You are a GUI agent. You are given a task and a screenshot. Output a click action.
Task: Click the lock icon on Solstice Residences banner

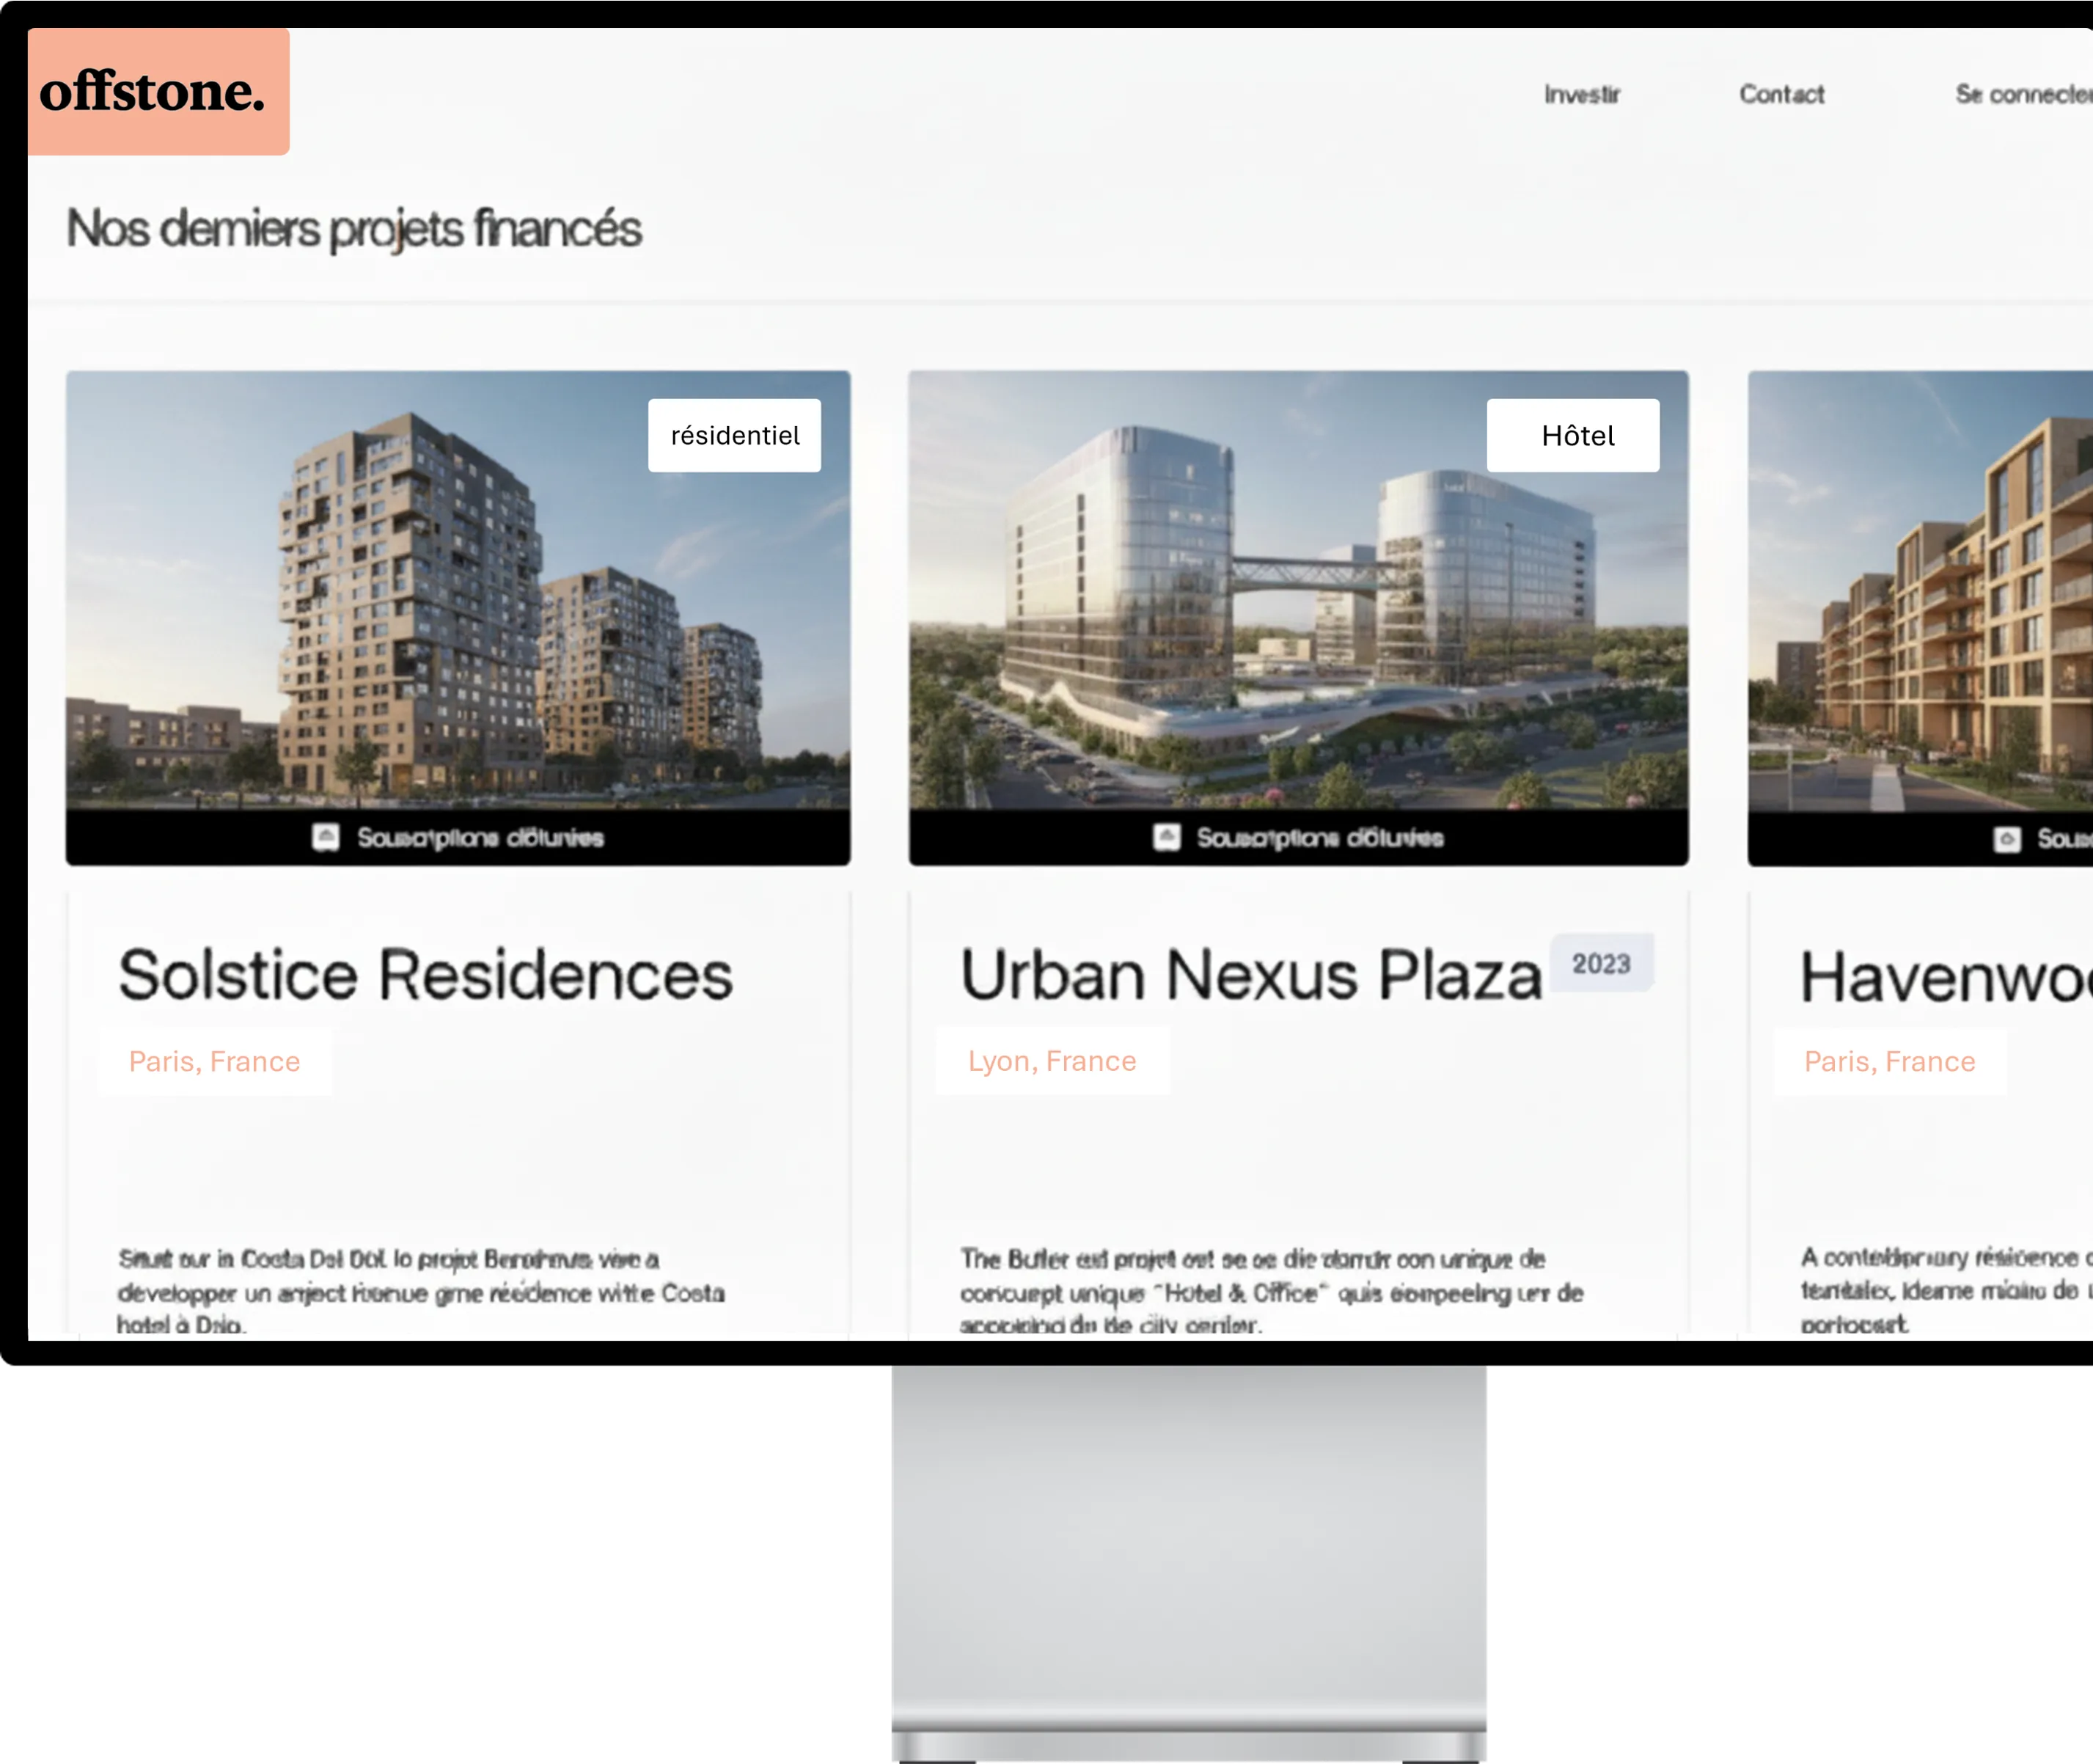[x=325, y=837]
